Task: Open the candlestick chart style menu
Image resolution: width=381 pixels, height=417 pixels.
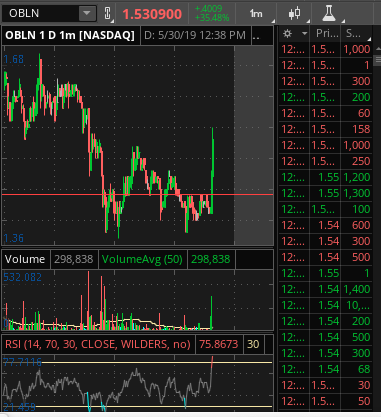Action: pos(294,13)
